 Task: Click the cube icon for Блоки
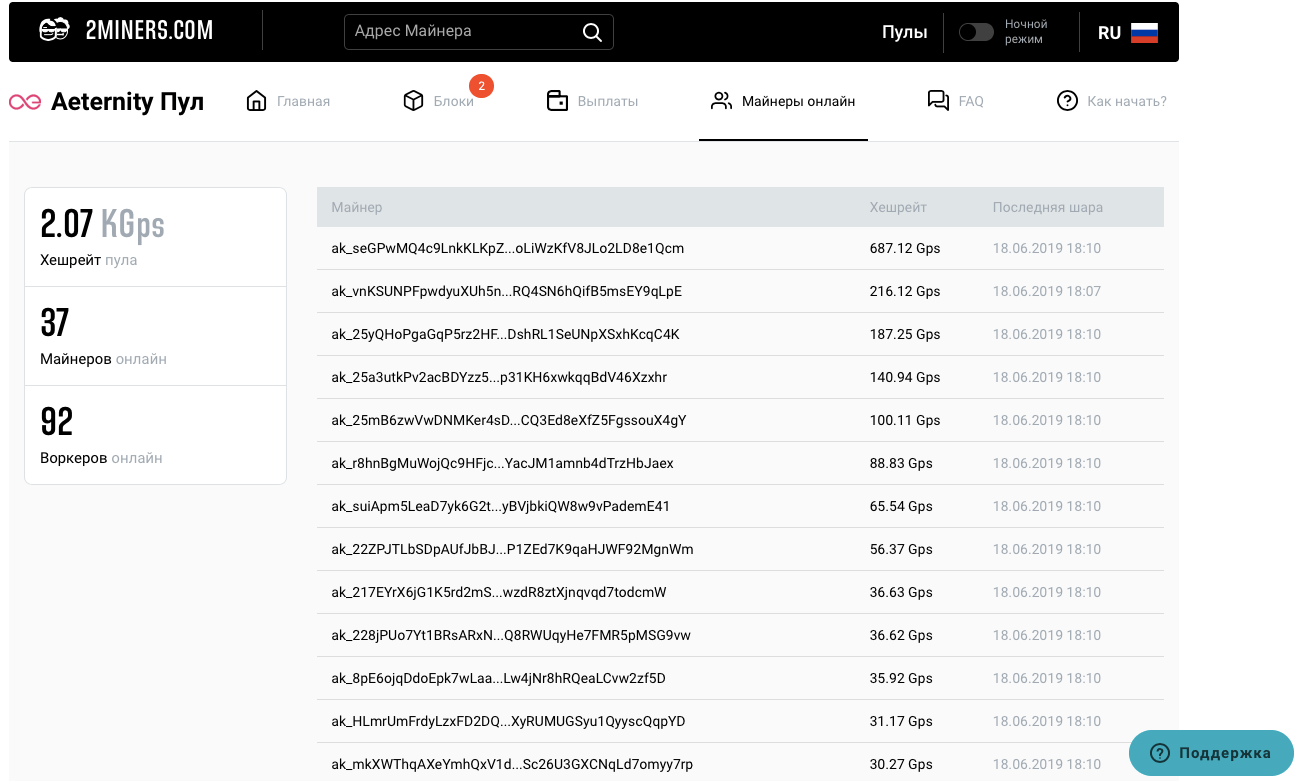(413, 101)
